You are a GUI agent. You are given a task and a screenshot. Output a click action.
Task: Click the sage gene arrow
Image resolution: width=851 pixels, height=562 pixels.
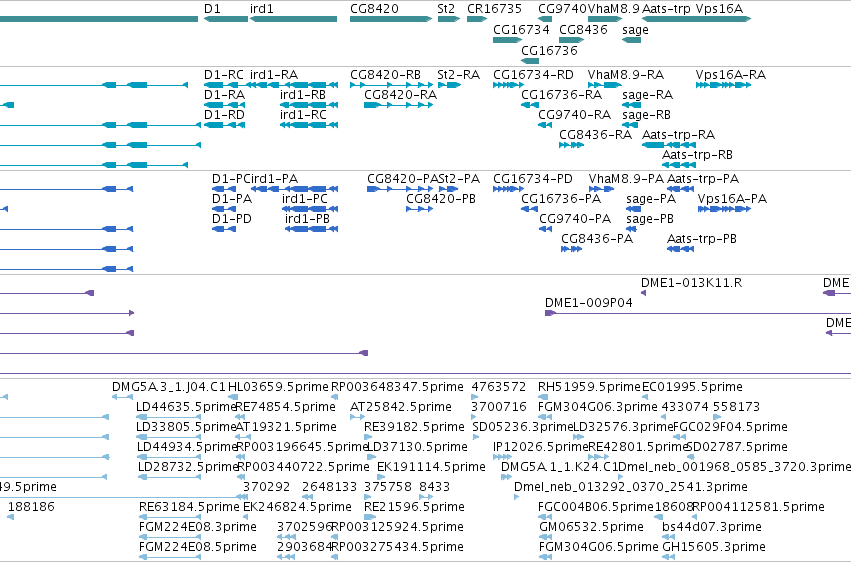(x=632, y=40)
